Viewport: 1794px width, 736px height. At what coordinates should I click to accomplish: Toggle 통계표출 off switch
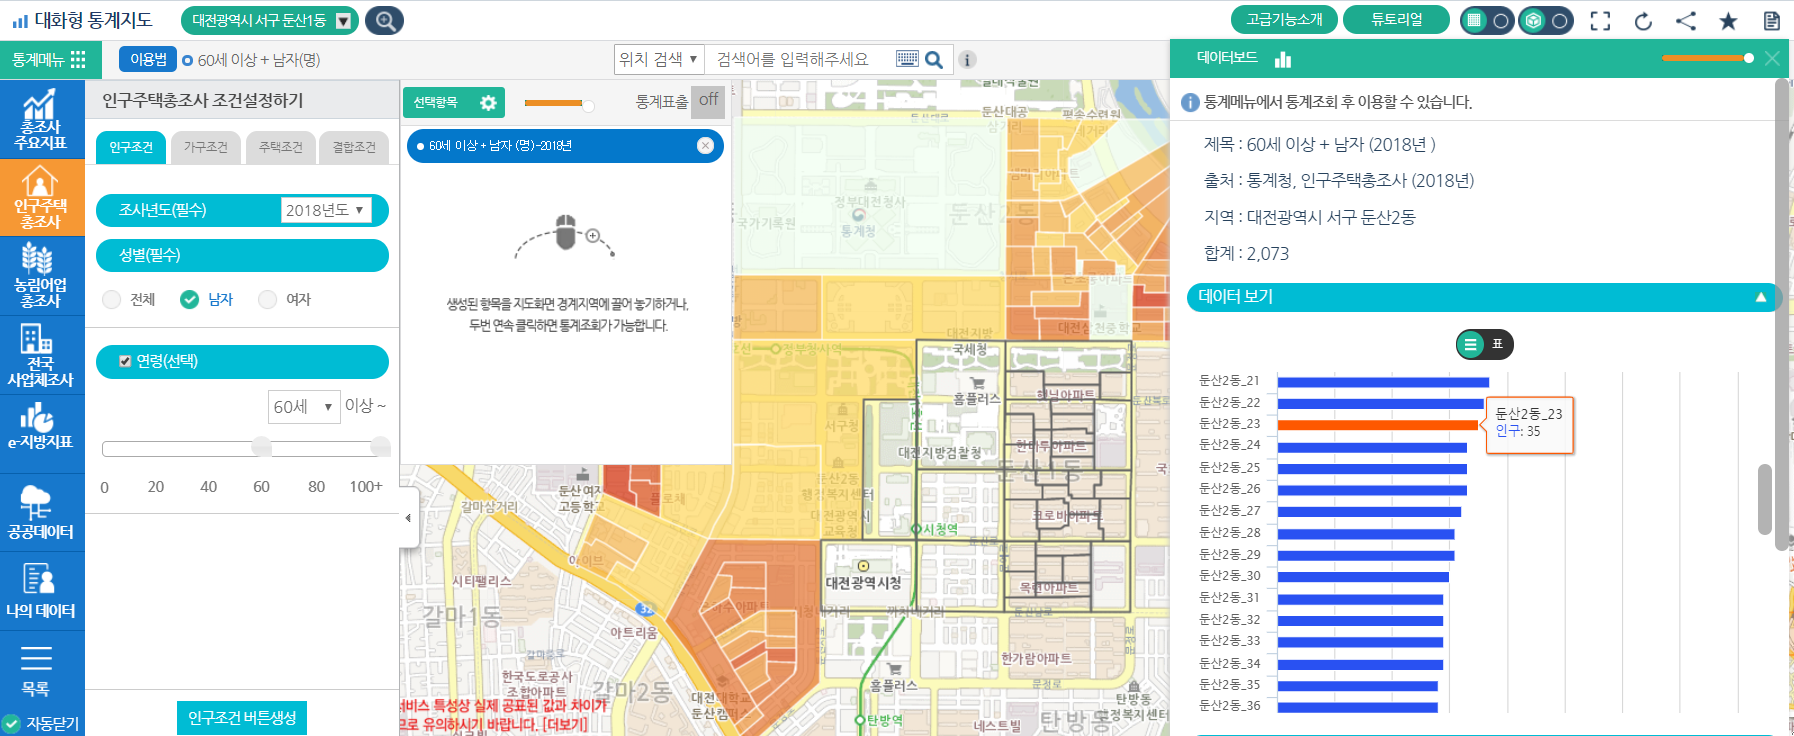coord(708,100)
